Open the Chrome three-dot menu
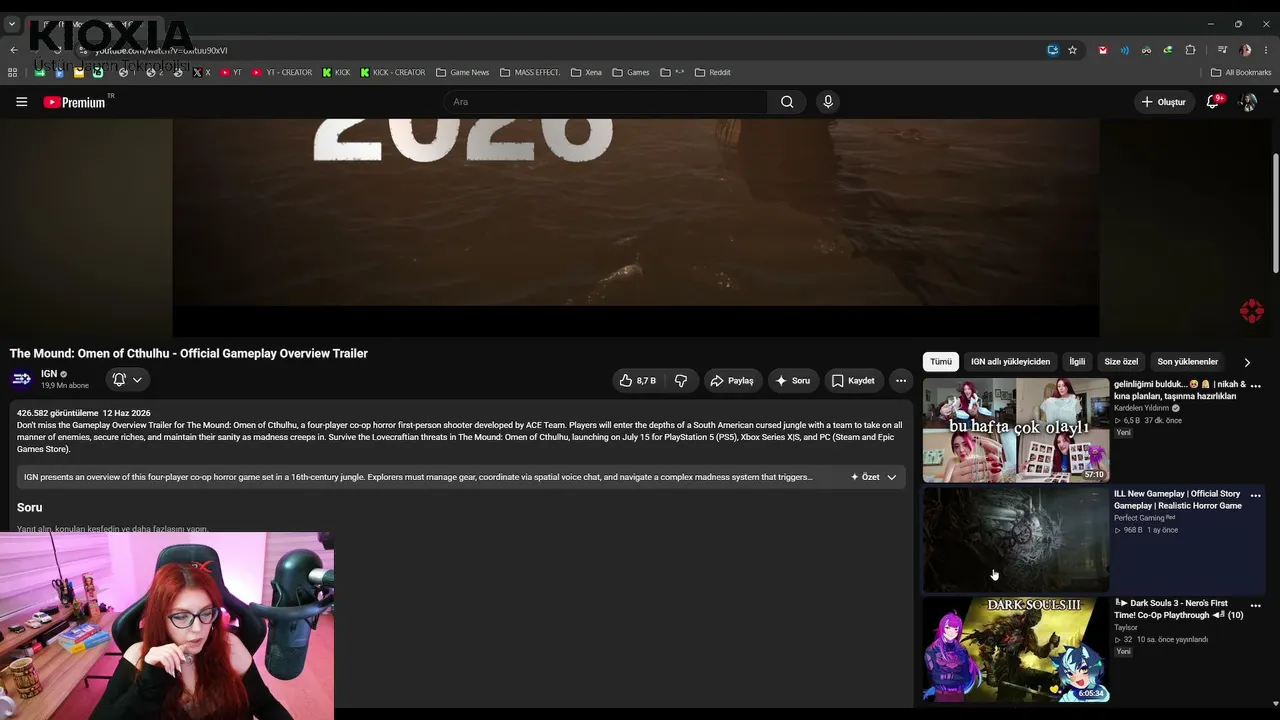 click(x=1266, y=50)
